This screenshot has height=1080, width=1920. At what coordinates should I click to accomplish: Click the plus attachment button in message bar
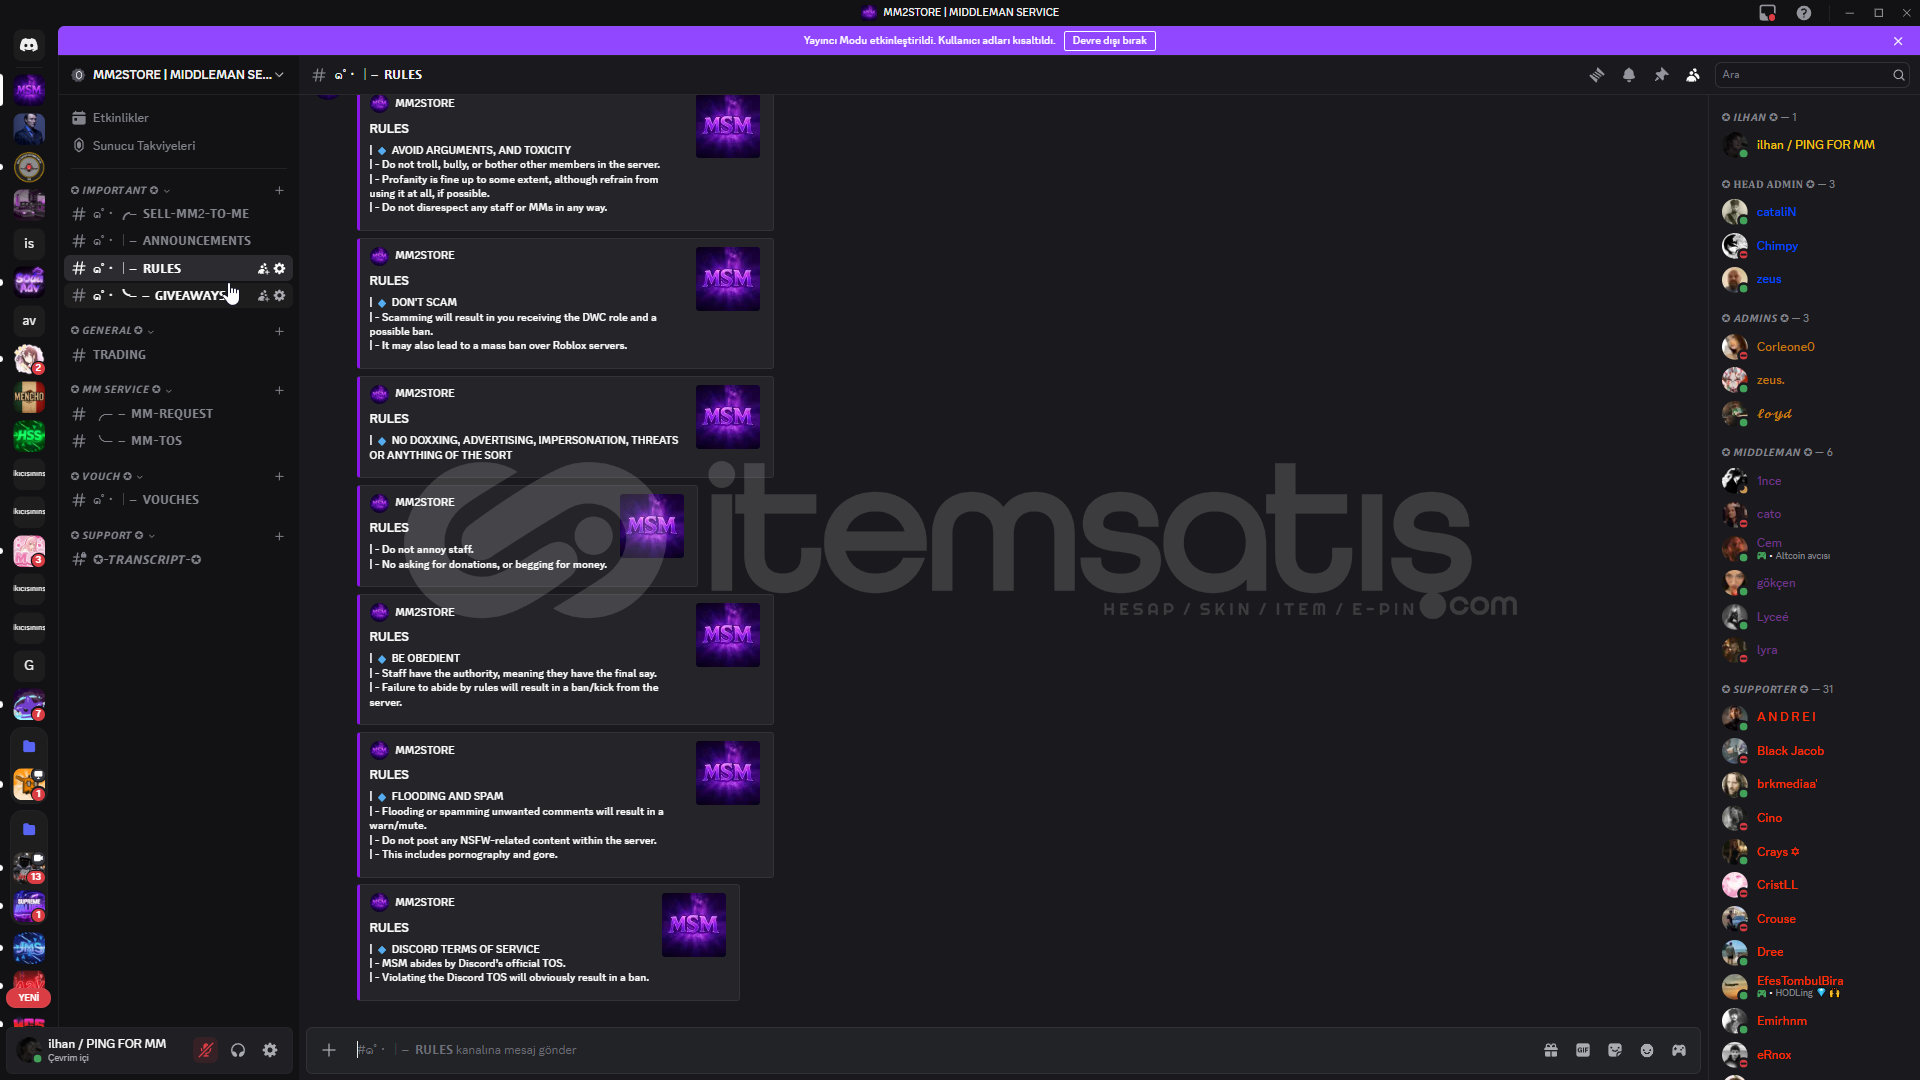[329, 1050]
